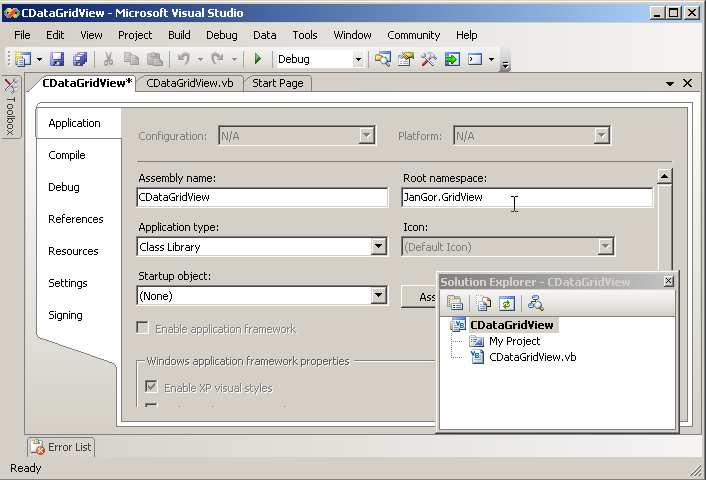Click View Class Diagram icon in Solution Explorer
This screenshot has width=706, height=480.
pyautogui.click(x=535, y=303)
